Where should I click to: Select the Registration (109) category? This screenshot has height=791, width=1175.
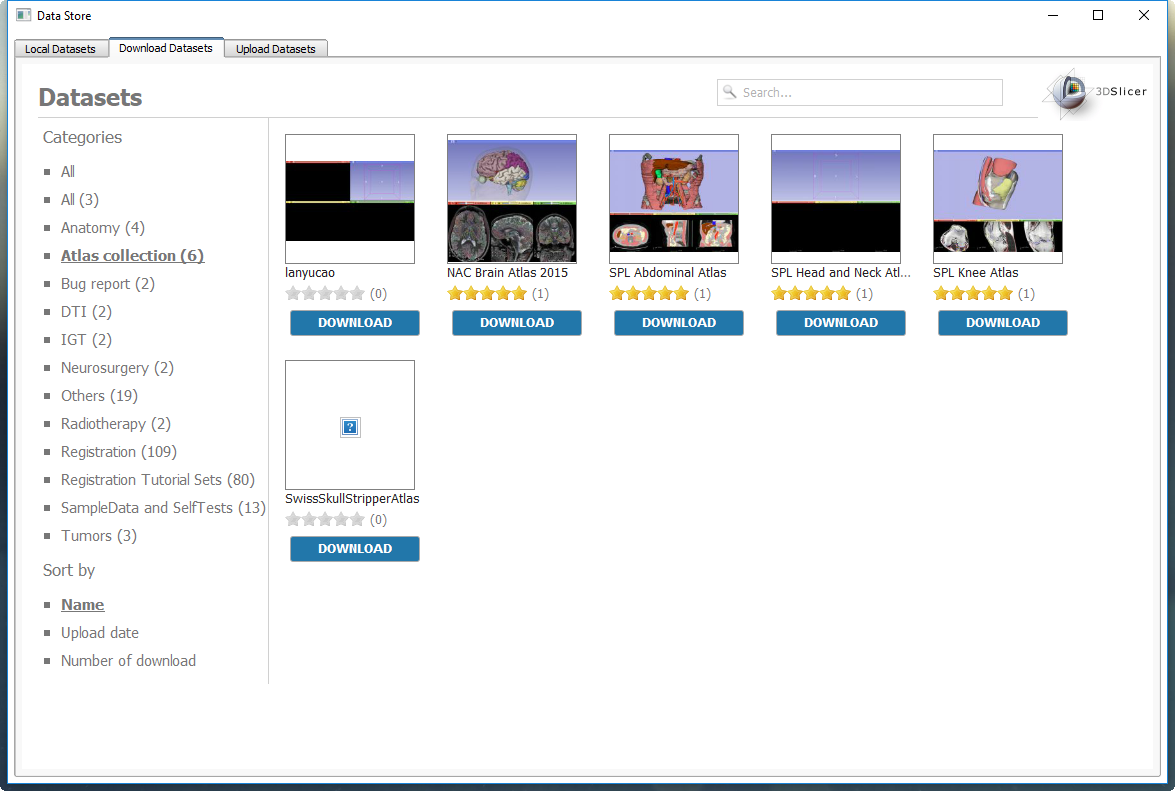[x=118, y=452]
